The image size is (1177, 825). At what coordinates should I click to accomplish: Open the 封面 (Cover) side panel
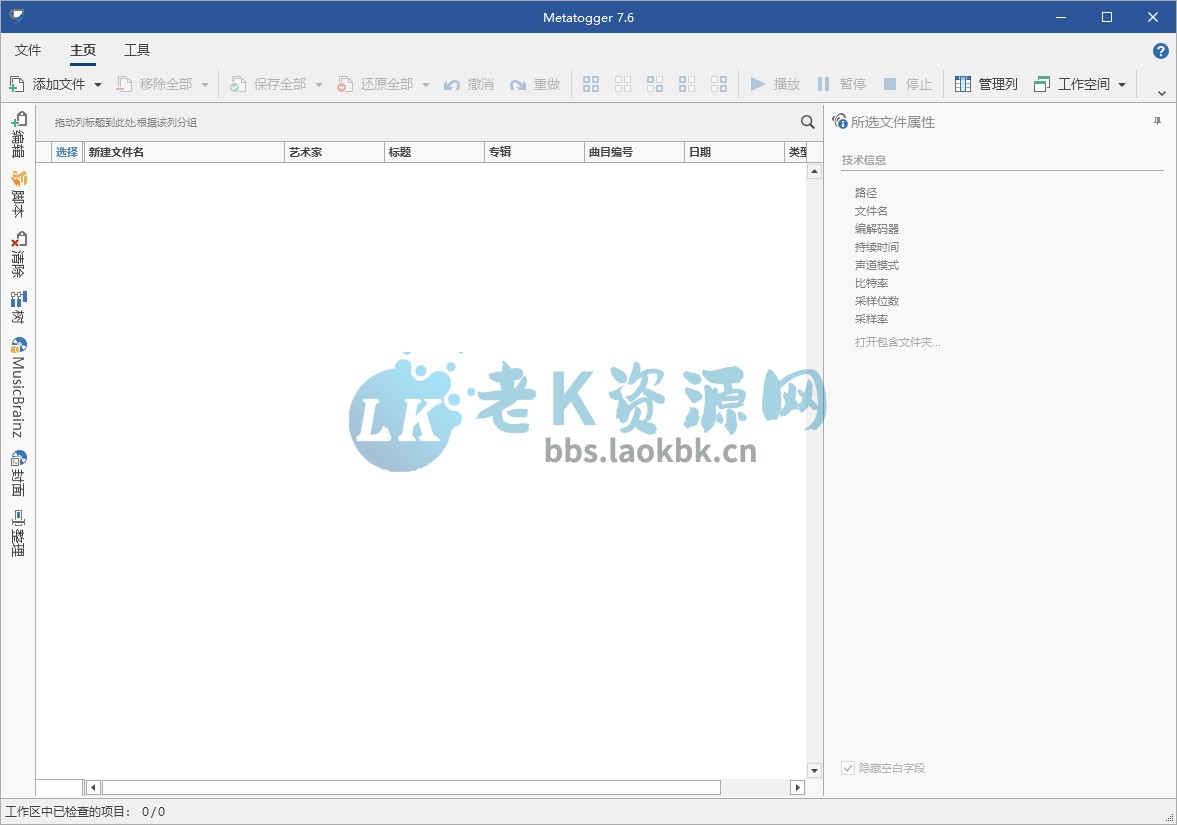click(18, 473)
